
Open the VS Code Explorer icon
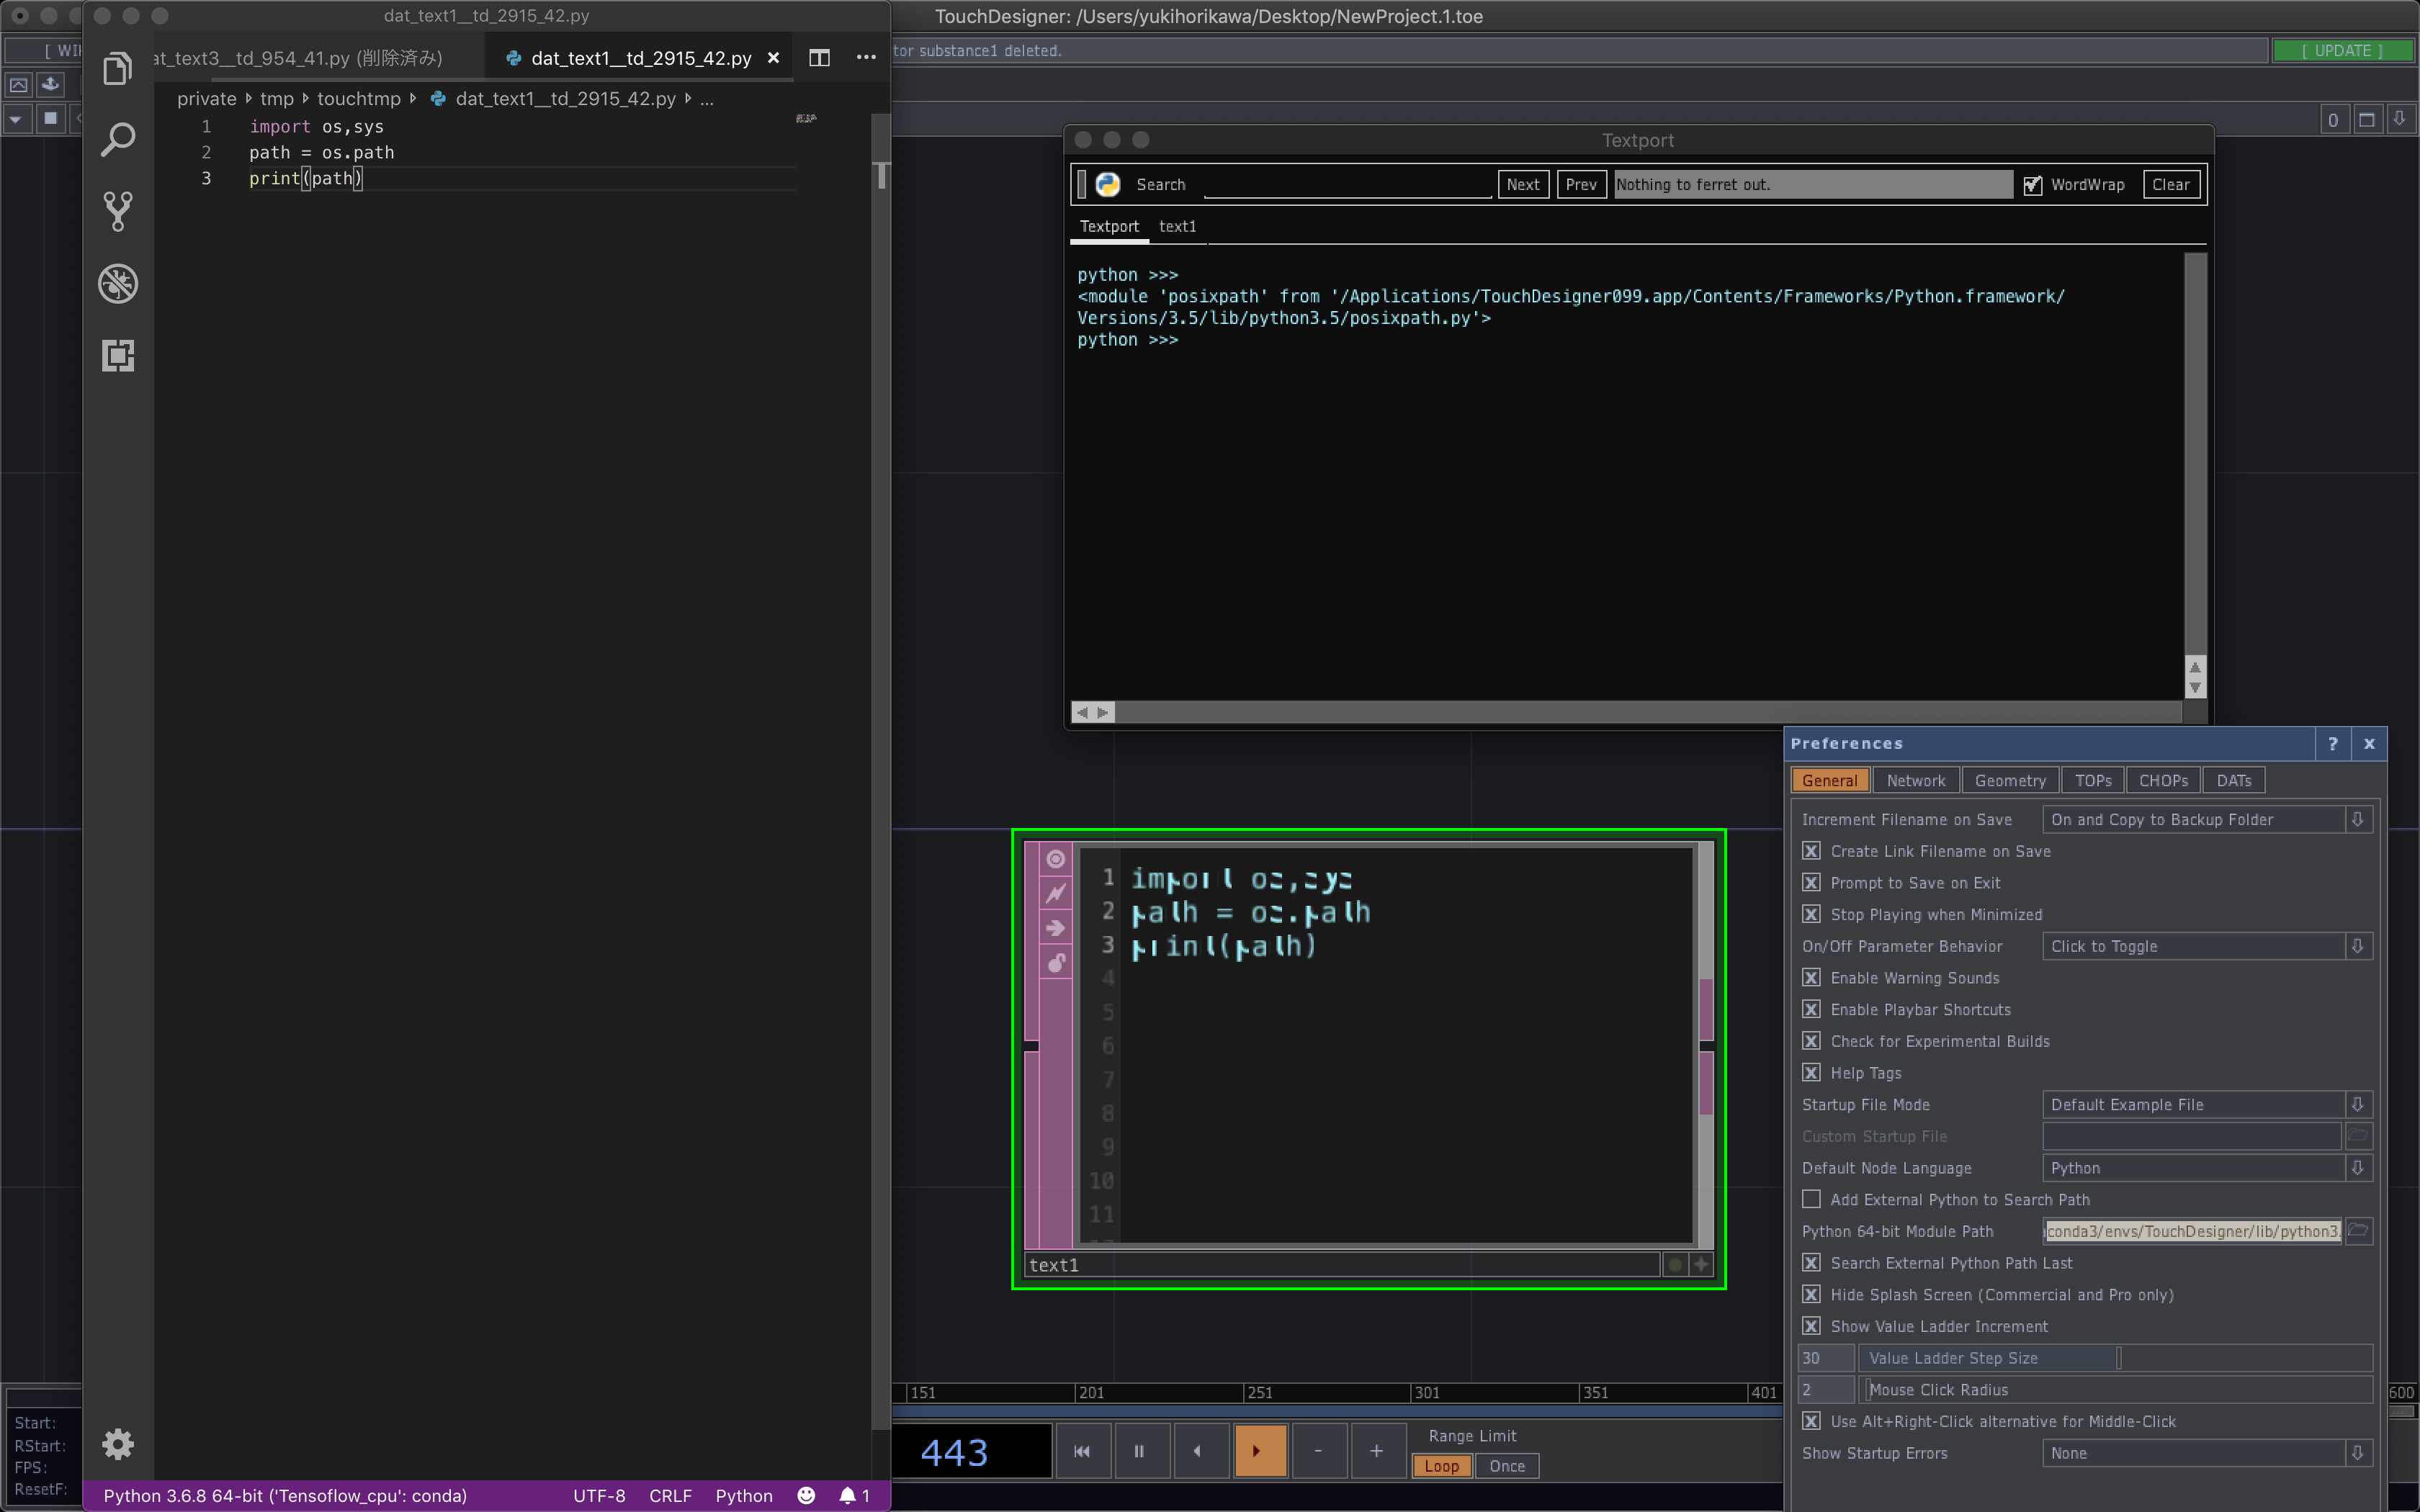tap(118, 68)
